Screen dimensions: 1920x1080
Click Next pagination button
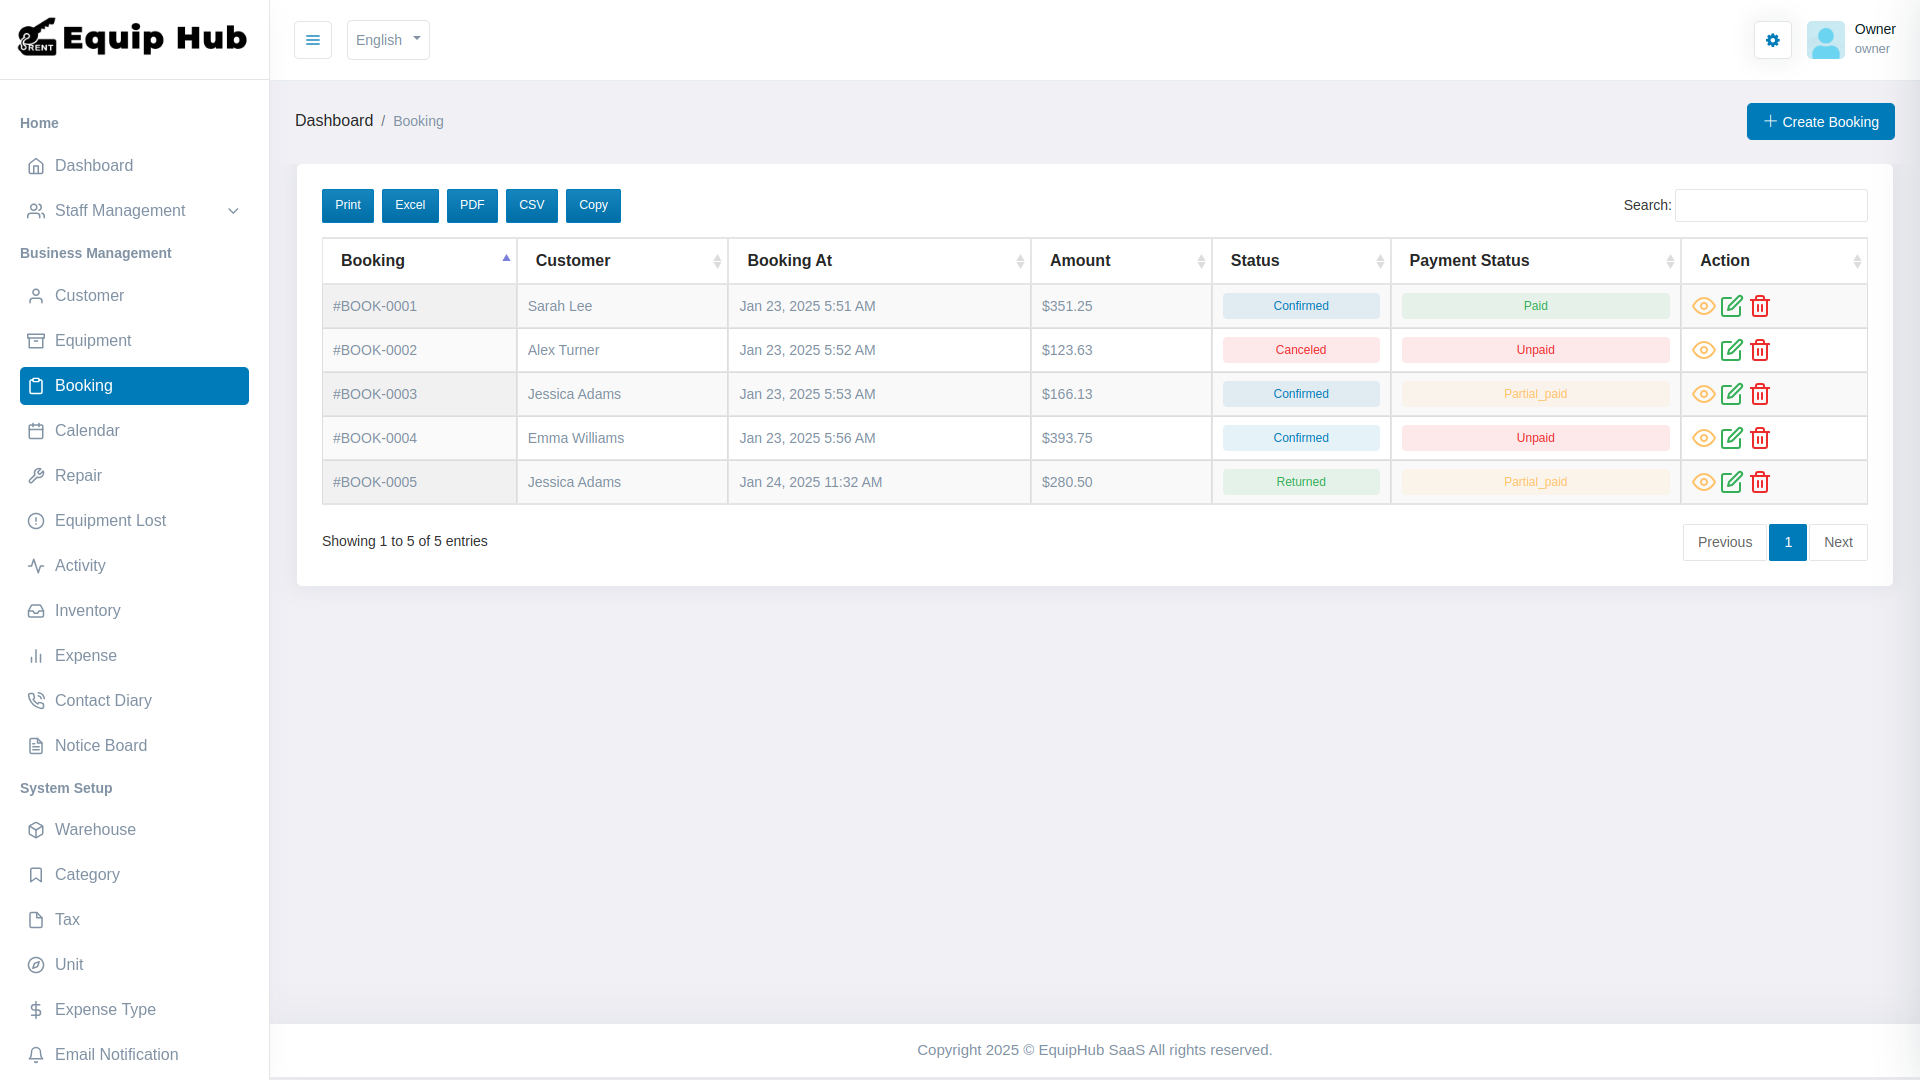pyautogui.click(x=1838, y=542)
